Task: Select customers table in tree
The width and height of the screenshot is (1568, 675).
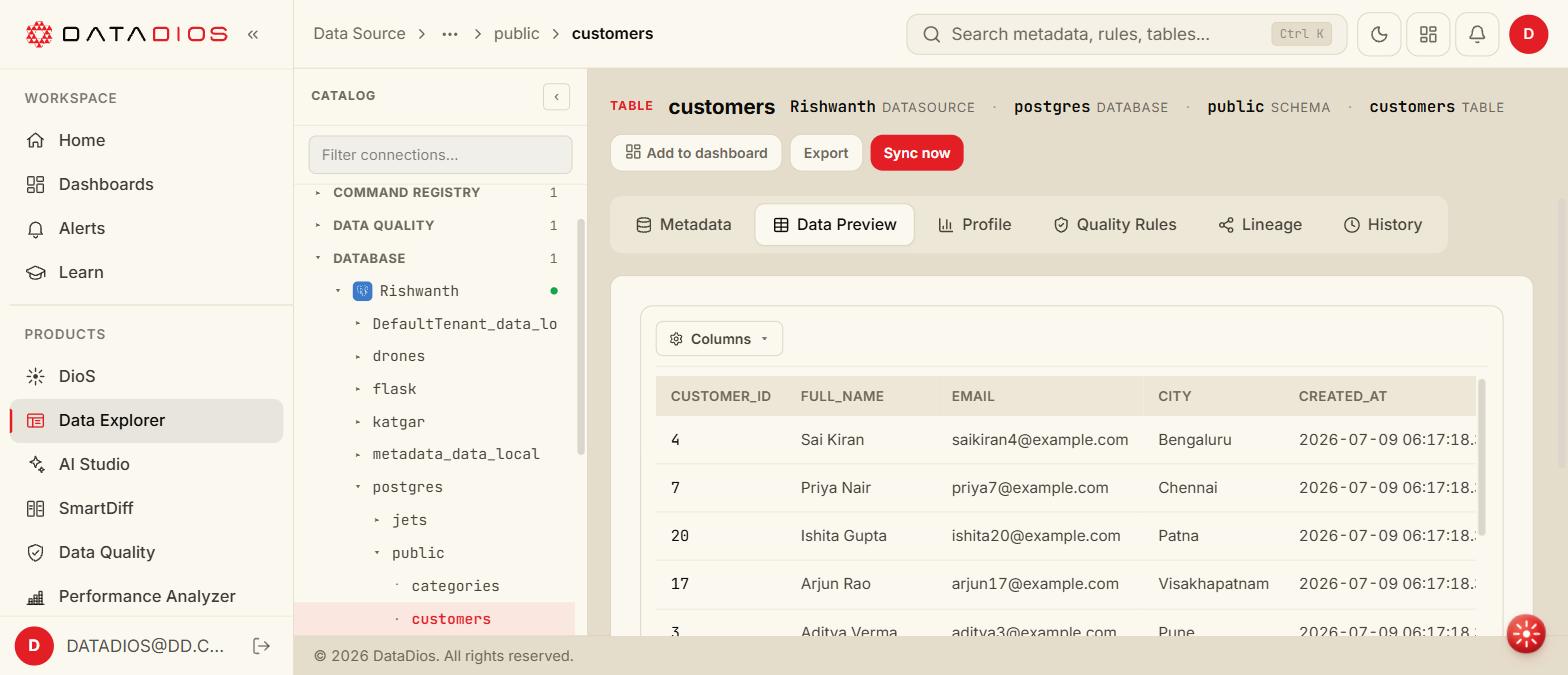Action: [x=451, y=619]
